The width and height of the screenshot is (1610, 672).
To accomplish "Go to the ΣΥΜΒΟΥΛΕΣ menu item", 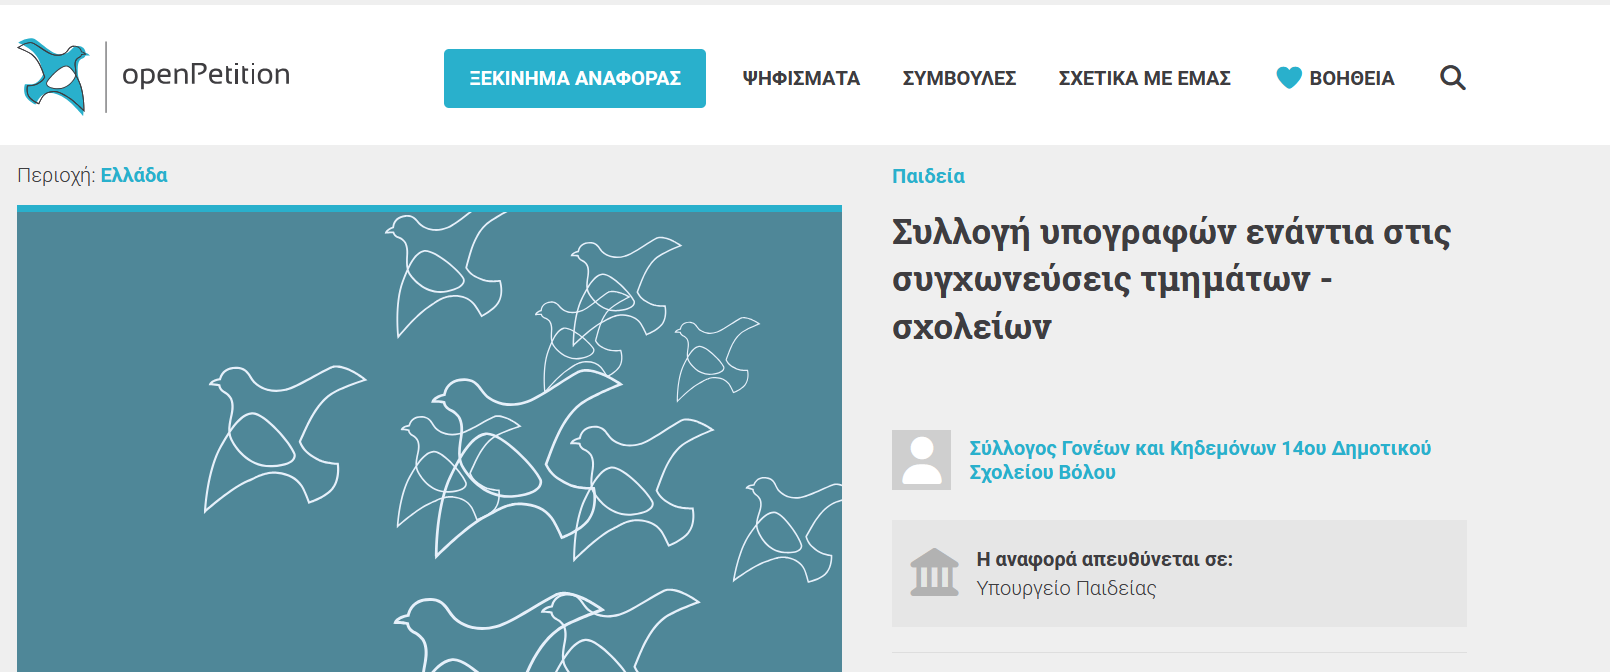I will click(x=959, y=78).
